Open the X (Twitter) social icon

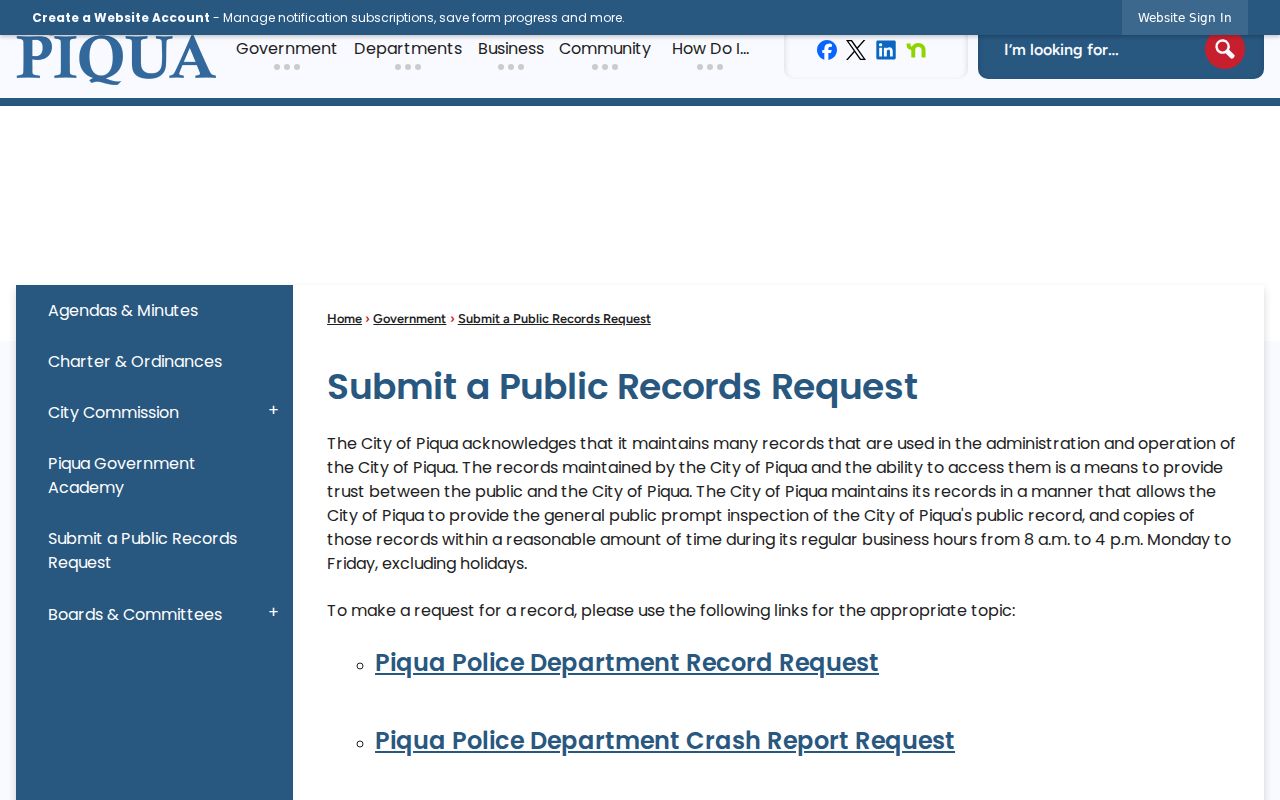pyautogui.click(x=856, y=50)
